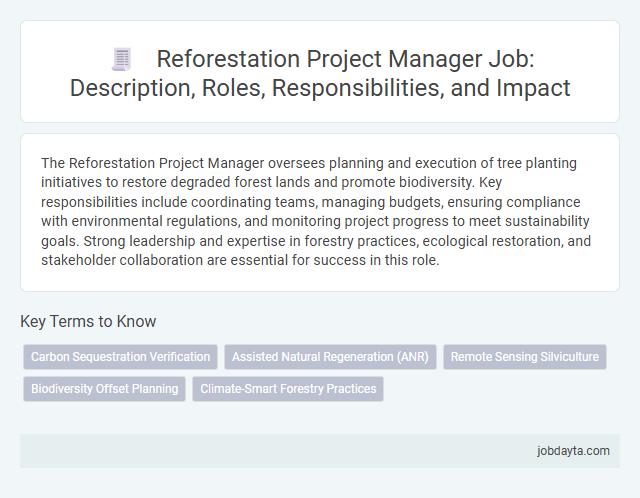The width and height of the screenshot is (640, 498).
Task: Click the Reforestation Project Manager Job title heading
Action: point(320,73)
